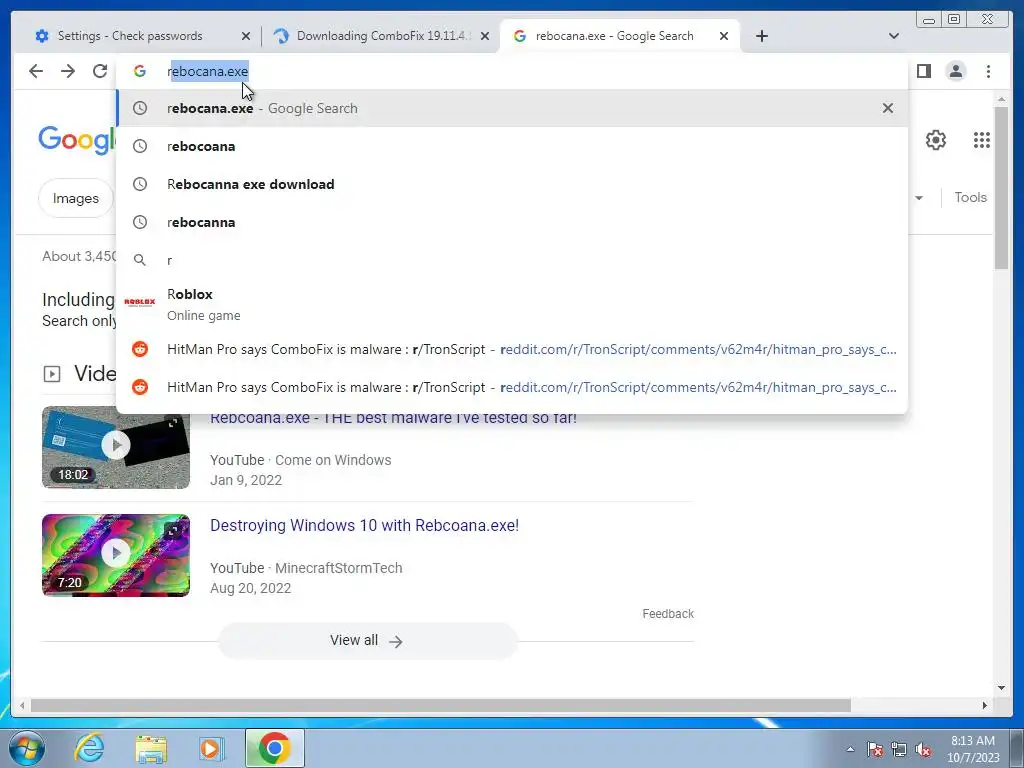Screen dimensions: 1024x768
Task: Open Windows Explorer from taskbar
Action: pyautogui.click(x=151, y=748)
